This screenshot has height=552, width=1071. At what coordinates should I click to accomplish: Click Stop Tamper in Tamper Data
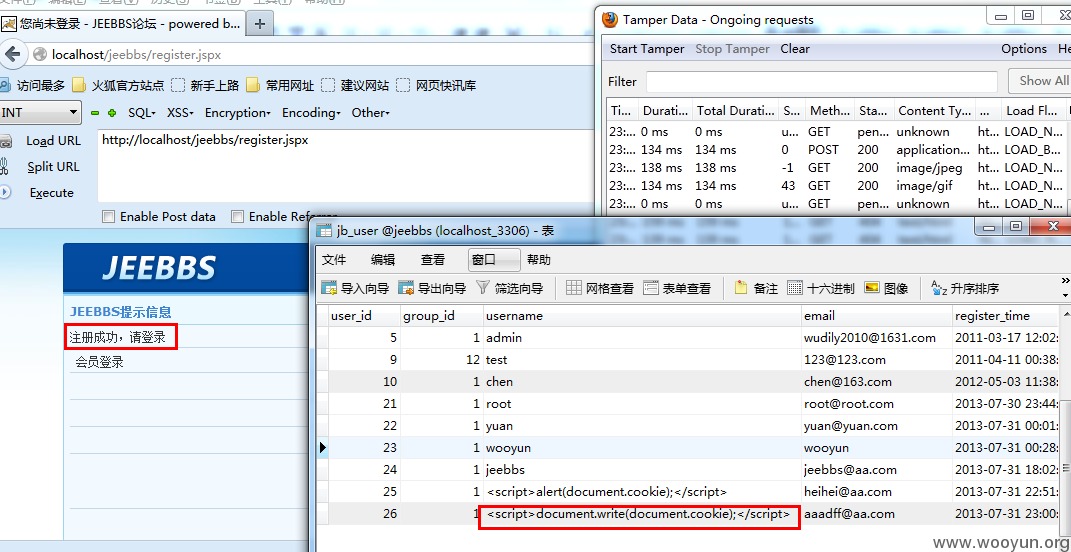tap(732, 49)
